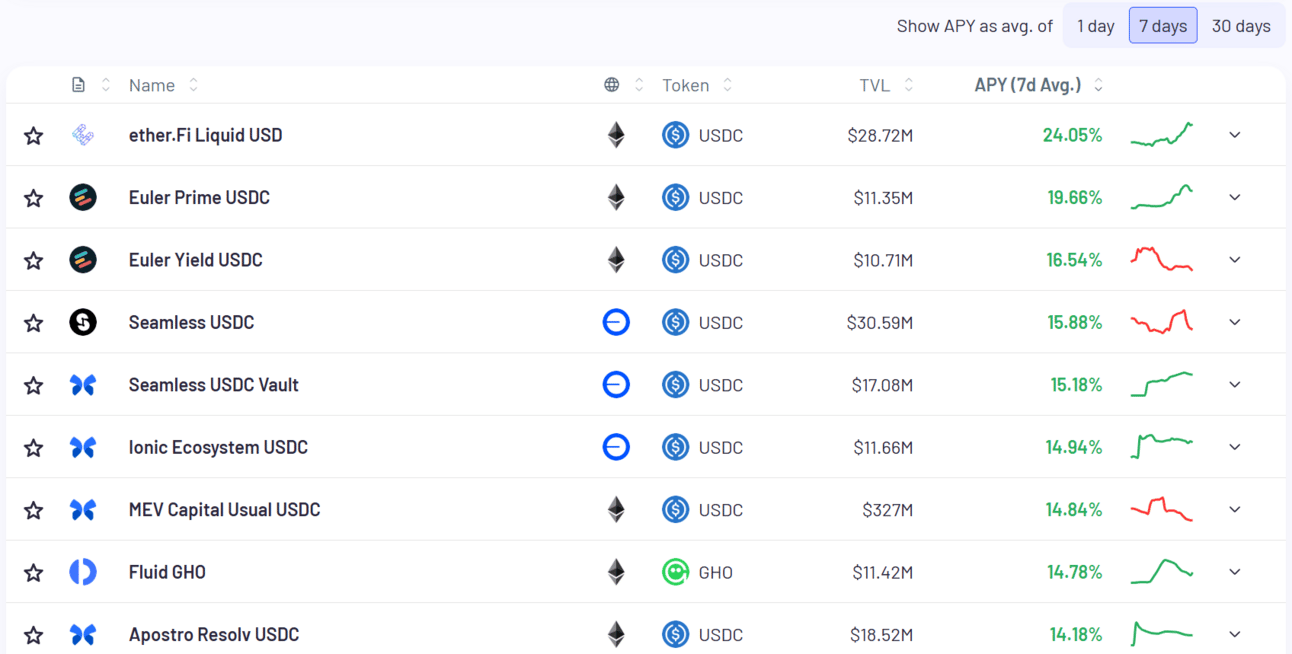Click the Seamless USDC protocol logo
The height and width of the screenshot is (654, 1292).
(x=83, y=322)
